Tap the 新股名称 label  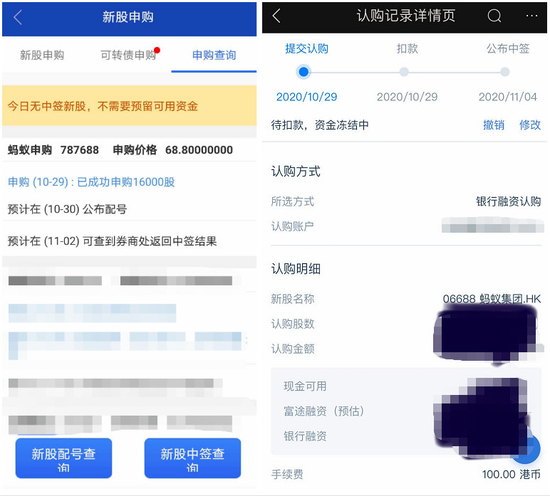[292, 299]
